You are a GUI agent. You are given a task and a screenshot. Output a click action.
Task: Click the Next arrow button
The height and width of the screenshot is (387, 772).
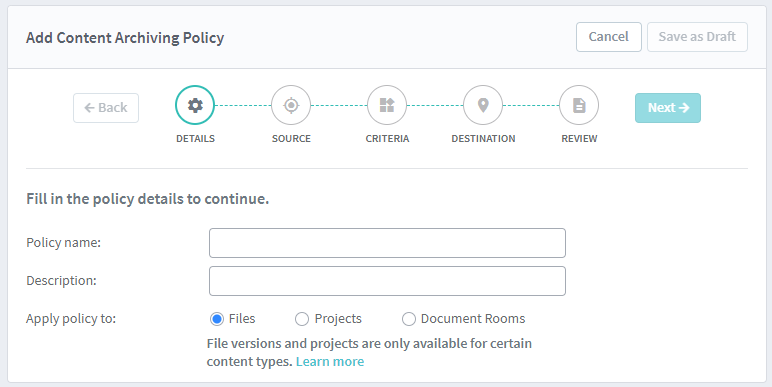pyautogui.click(x=668, y=108)
